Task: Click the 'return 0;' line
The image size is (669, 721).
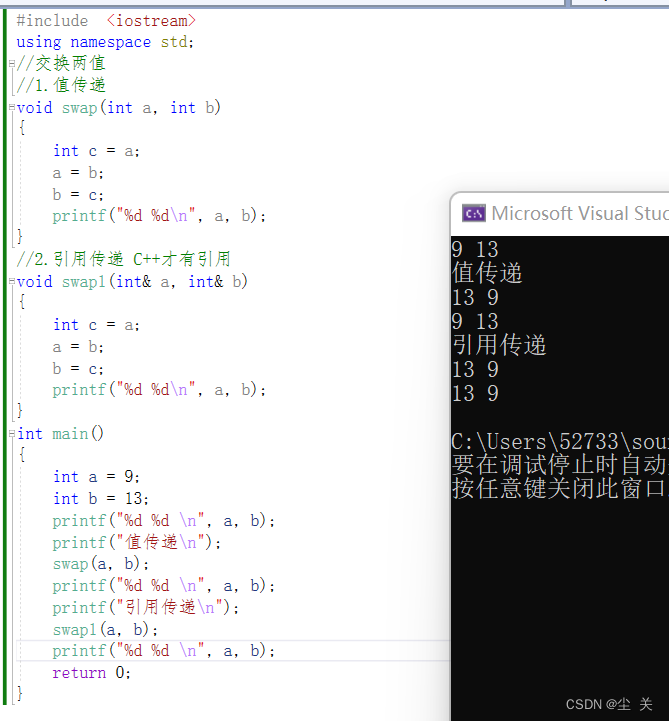Action: point(91,673)
